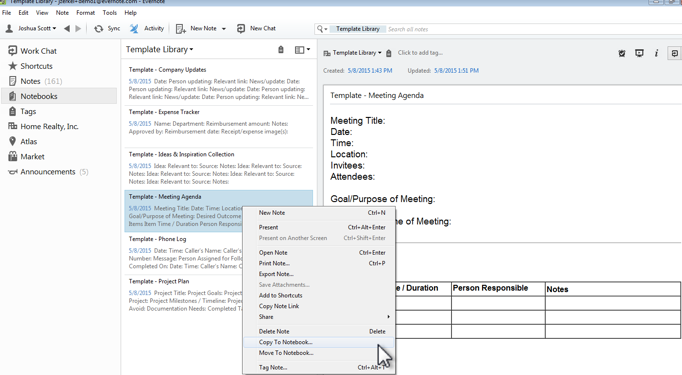Select New Note in the context menu
The image size is (682, 375).
click(319, 213)
